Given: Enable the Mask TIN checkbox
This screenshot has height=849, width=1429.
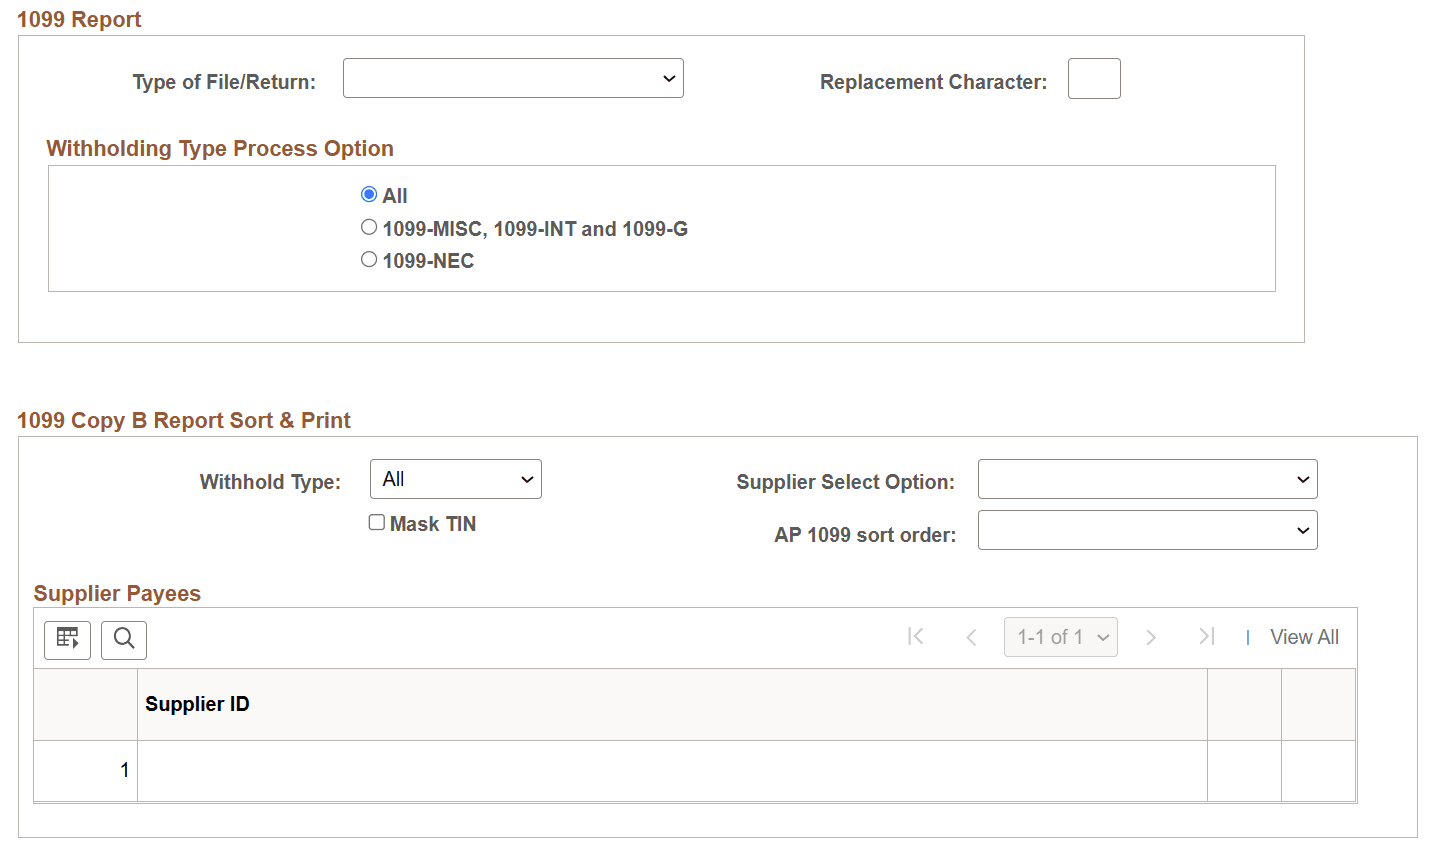Looking at the screenshot, I should click(x=377, y=523).
